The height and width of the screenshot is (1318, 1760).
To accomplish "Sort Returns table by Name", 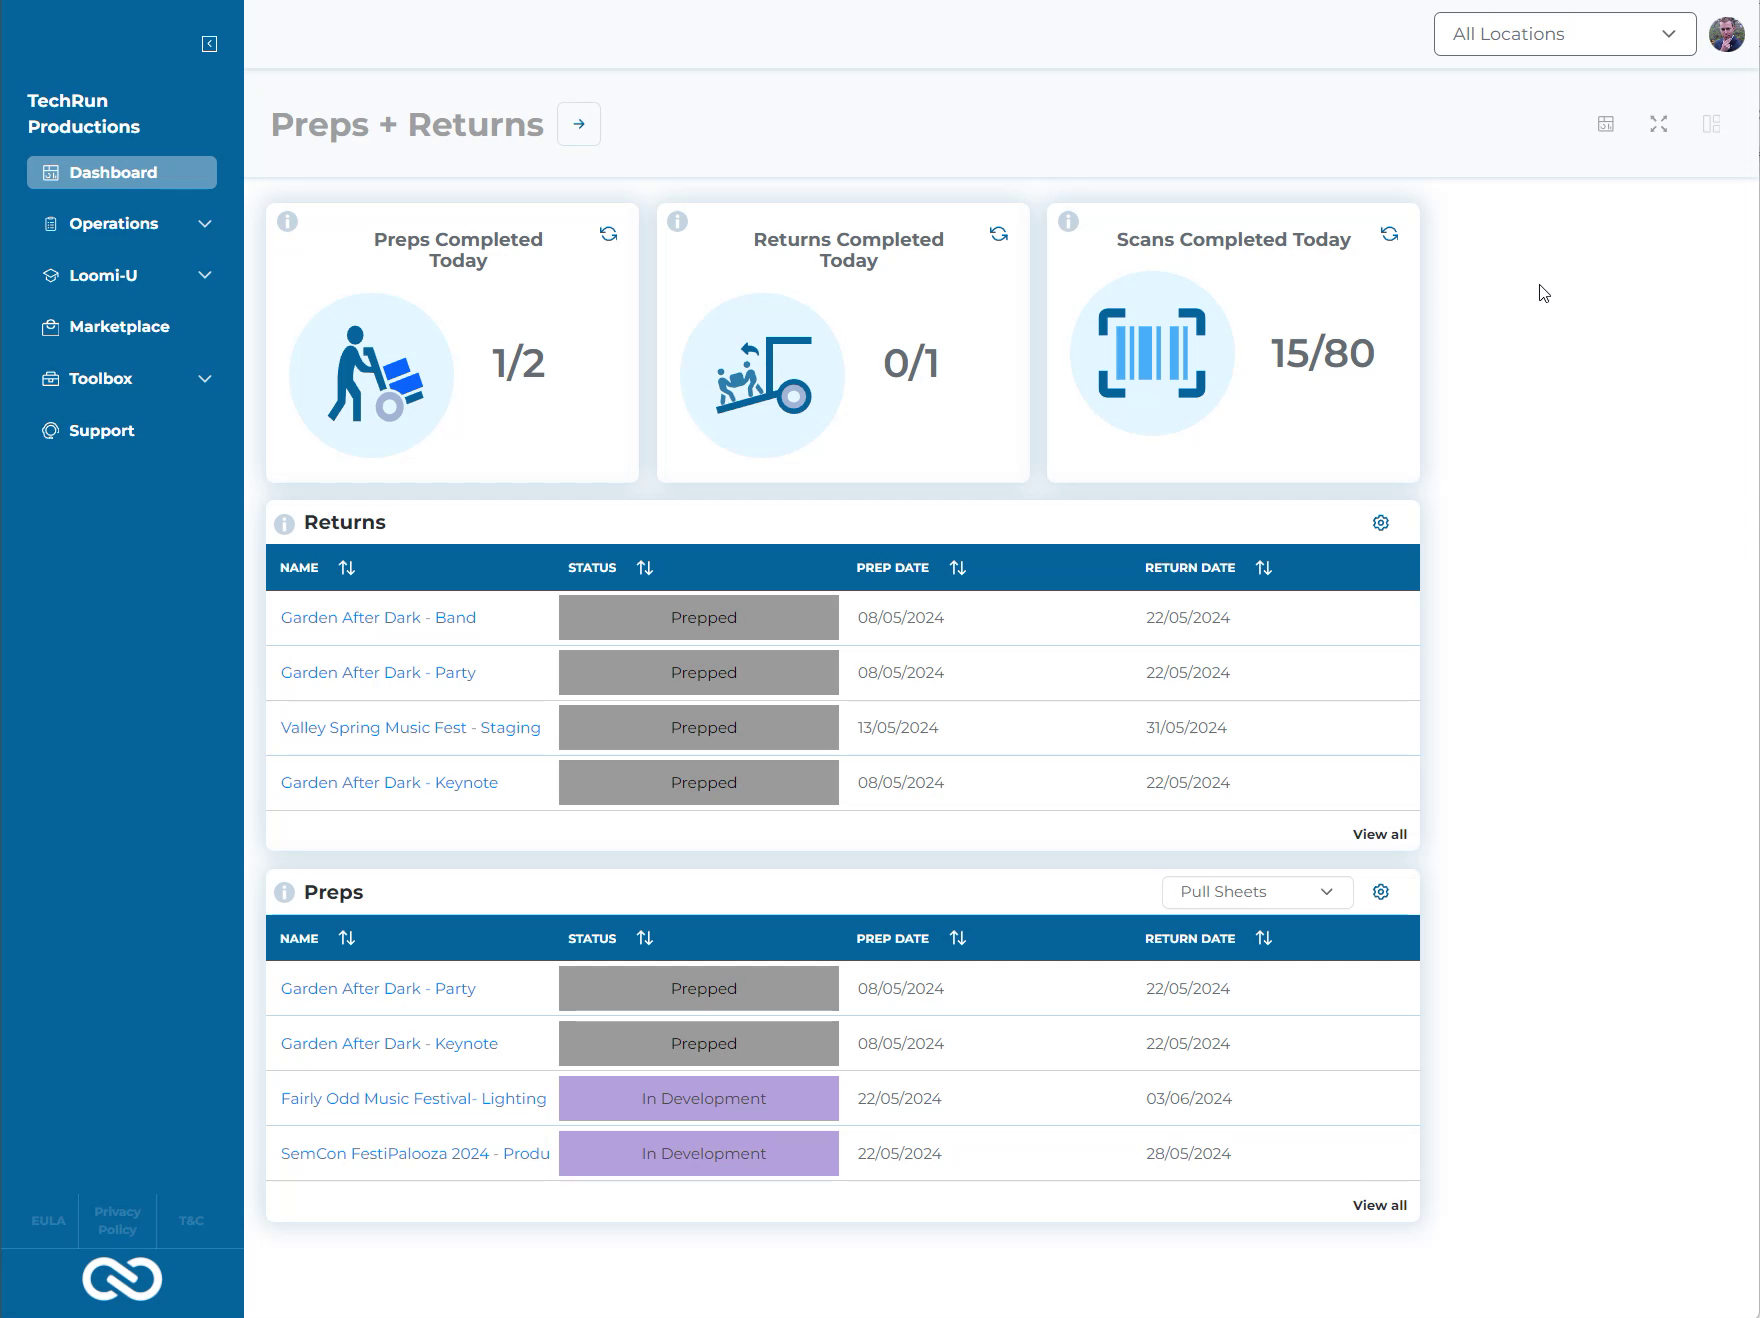I will click(x=346, y=568).
